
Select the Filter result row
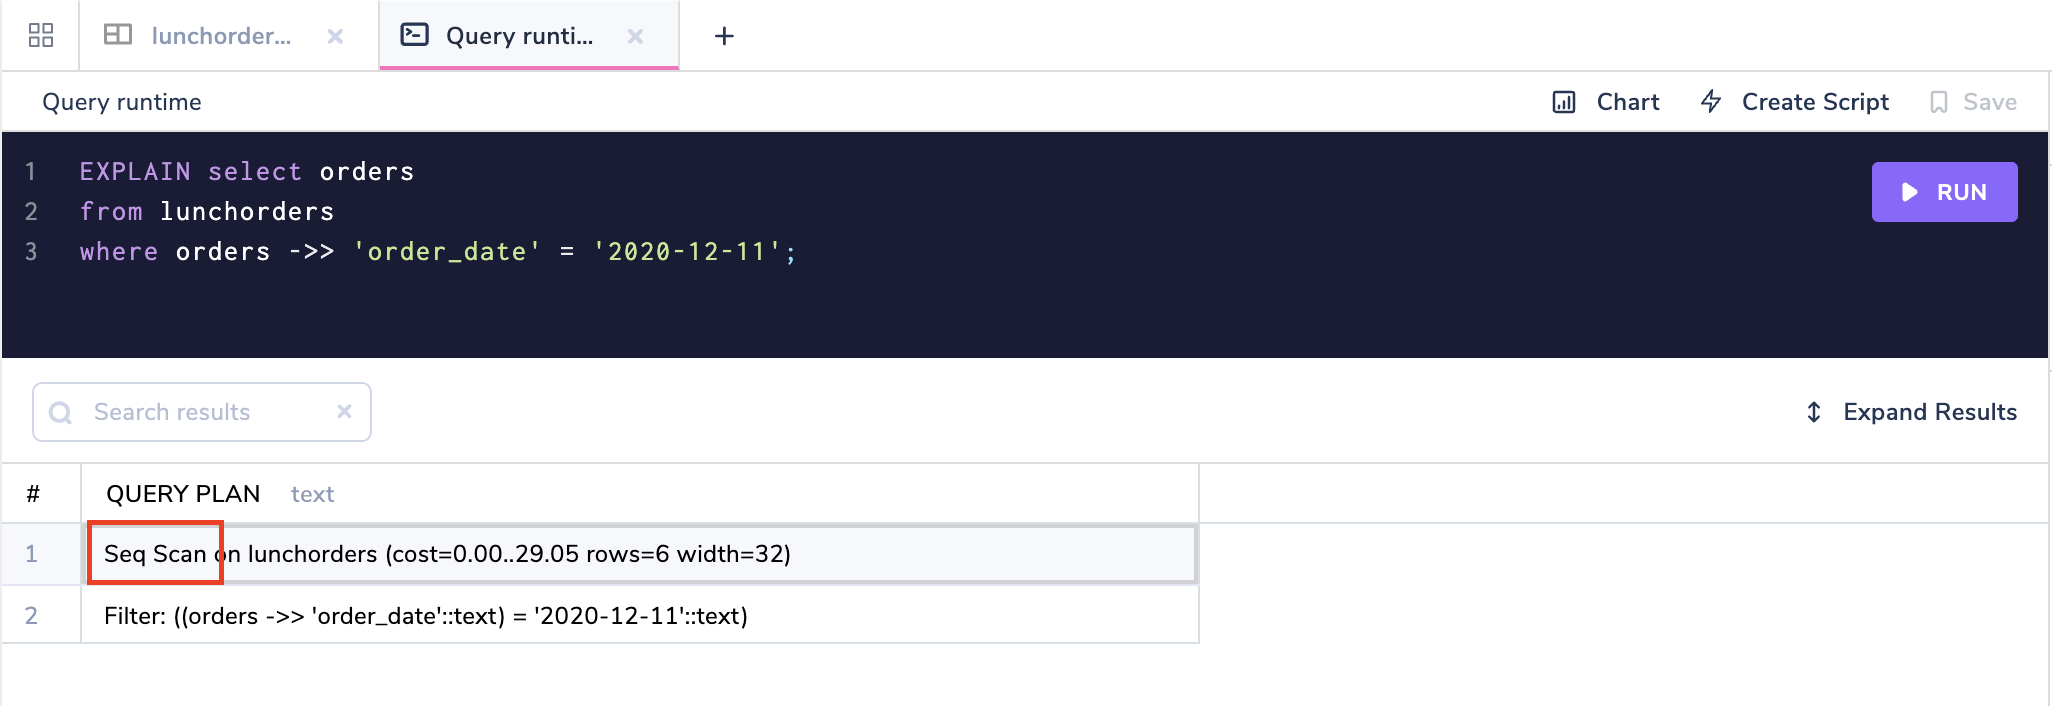640,616
